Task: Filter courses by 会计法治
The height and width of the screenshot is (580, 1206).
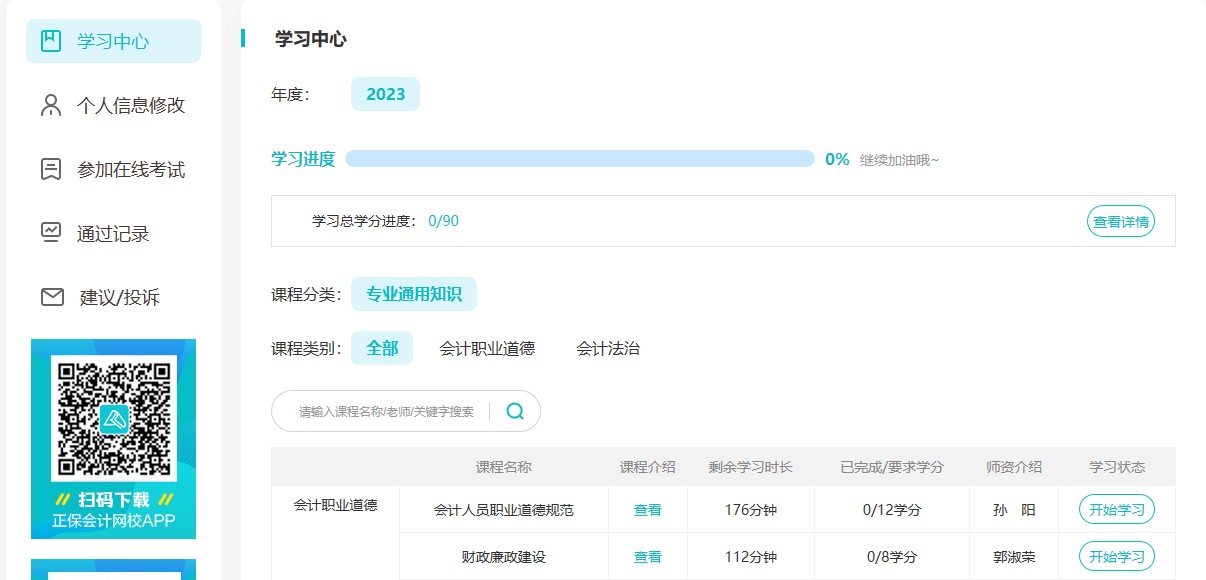Action: coord(607,348)
